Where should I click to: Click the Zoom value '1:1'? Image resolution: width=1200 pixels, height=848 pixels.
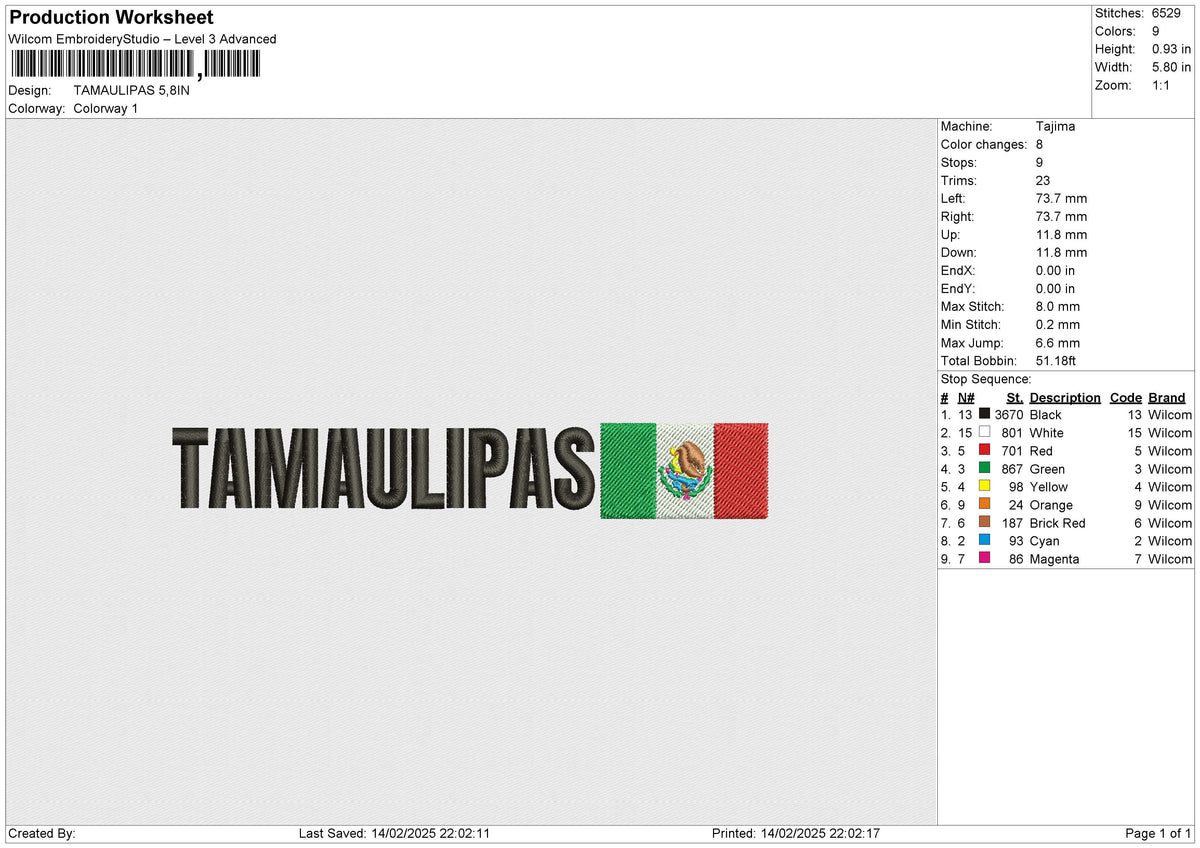(1162, 85)
